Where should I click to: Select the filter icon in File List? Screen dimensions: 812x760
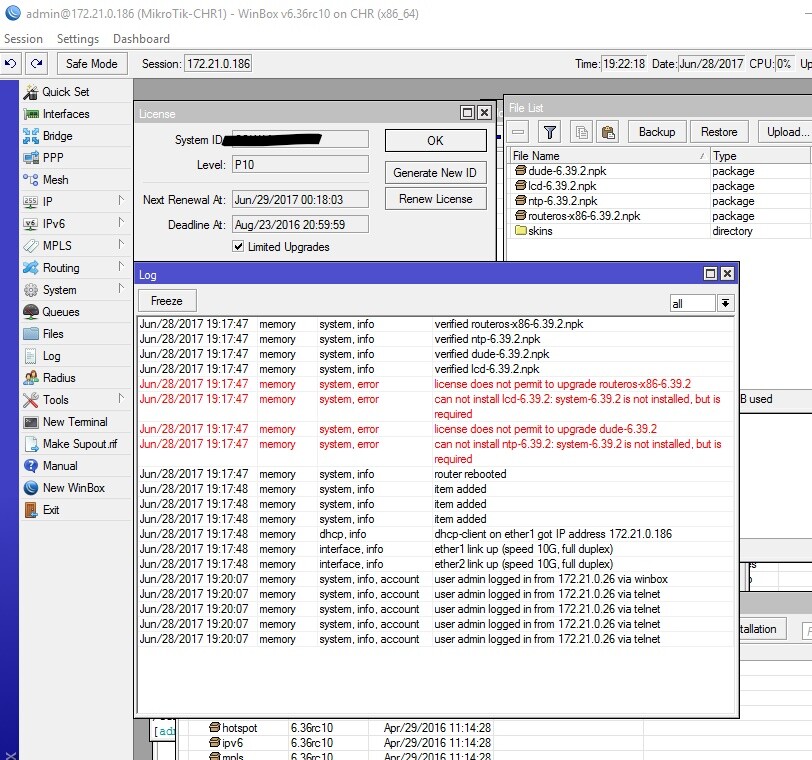(550, 131)
